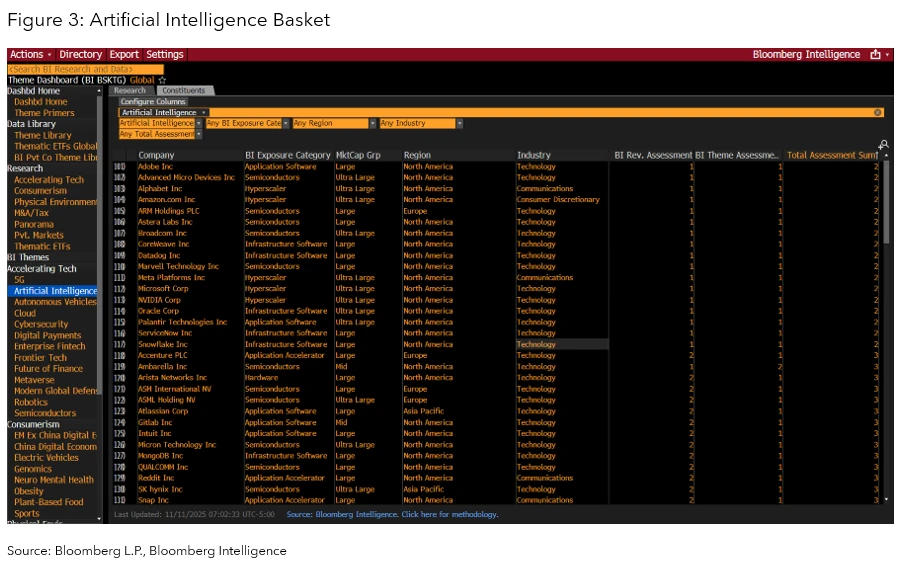Open the Actions menu
The width and height of the screenshot is (907, 571).
31,54
